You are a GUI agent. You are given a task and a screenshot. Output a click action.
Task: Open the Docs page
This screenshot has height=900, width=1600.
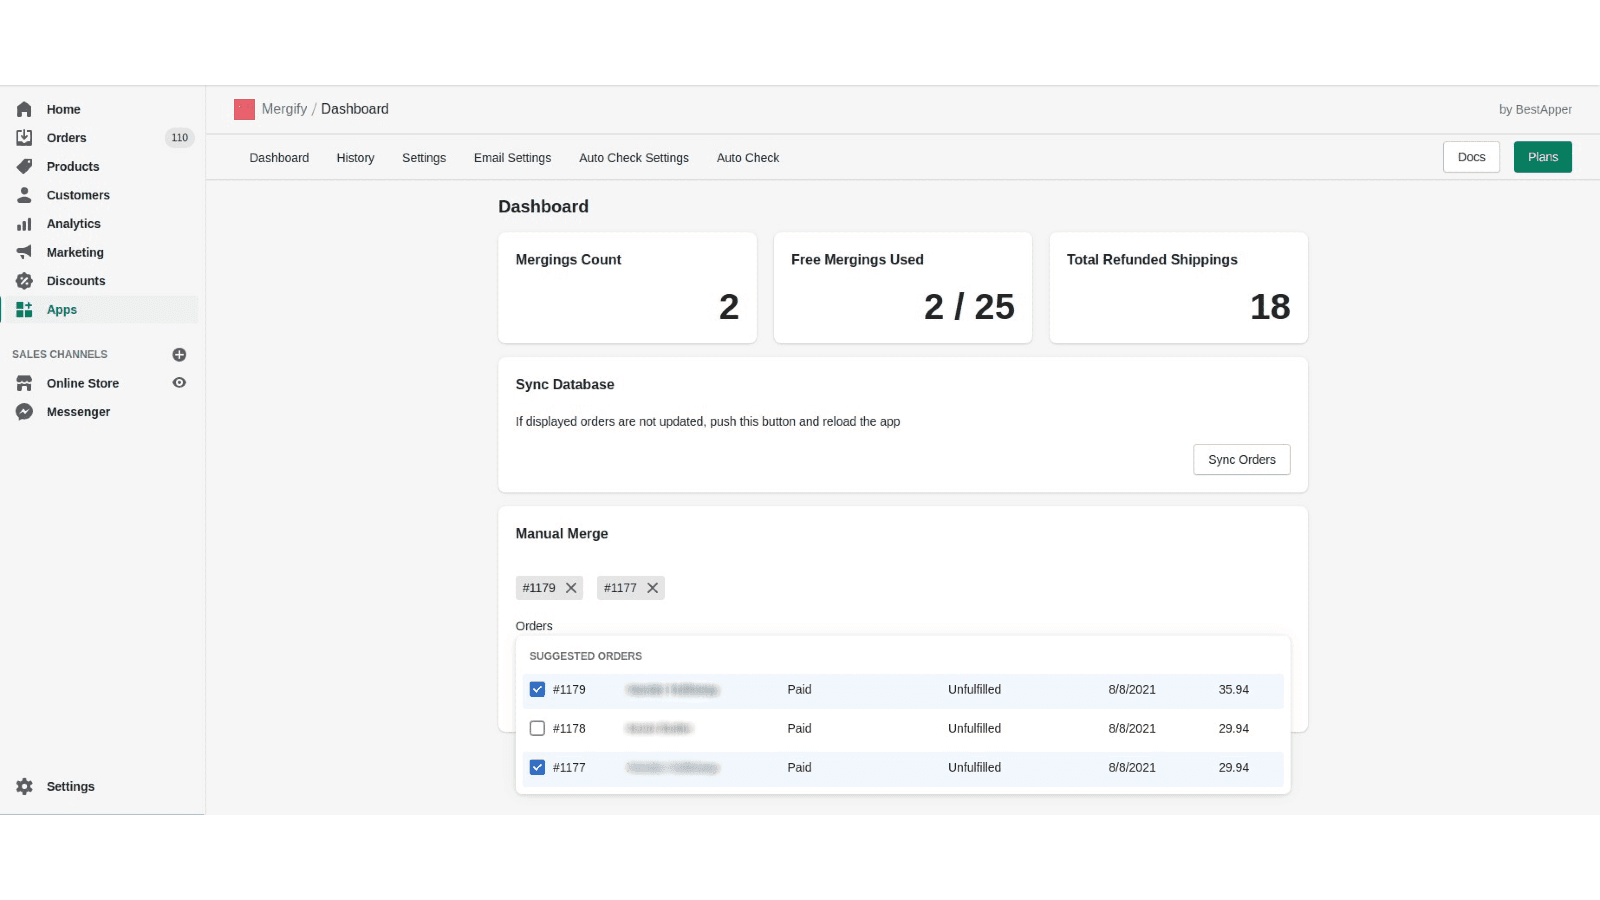[1470, 157]
